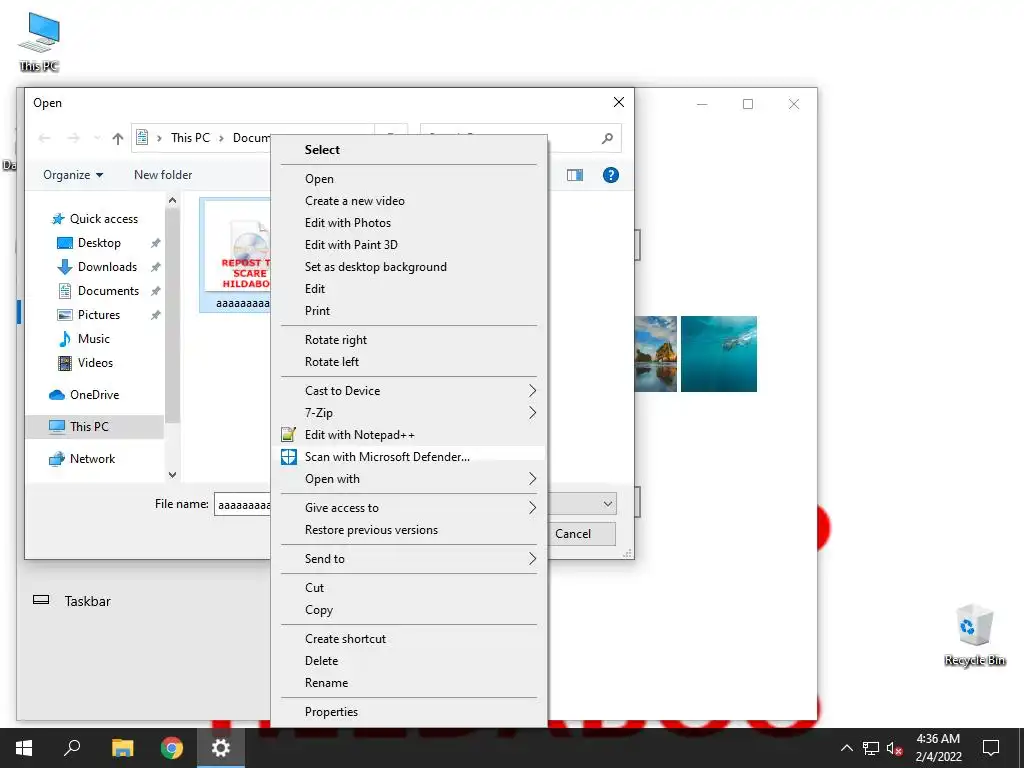The height and width of the screenshot is (768, 1024).
Task: Choose Edit with Paint 3D
Action: tap(411, 245)
